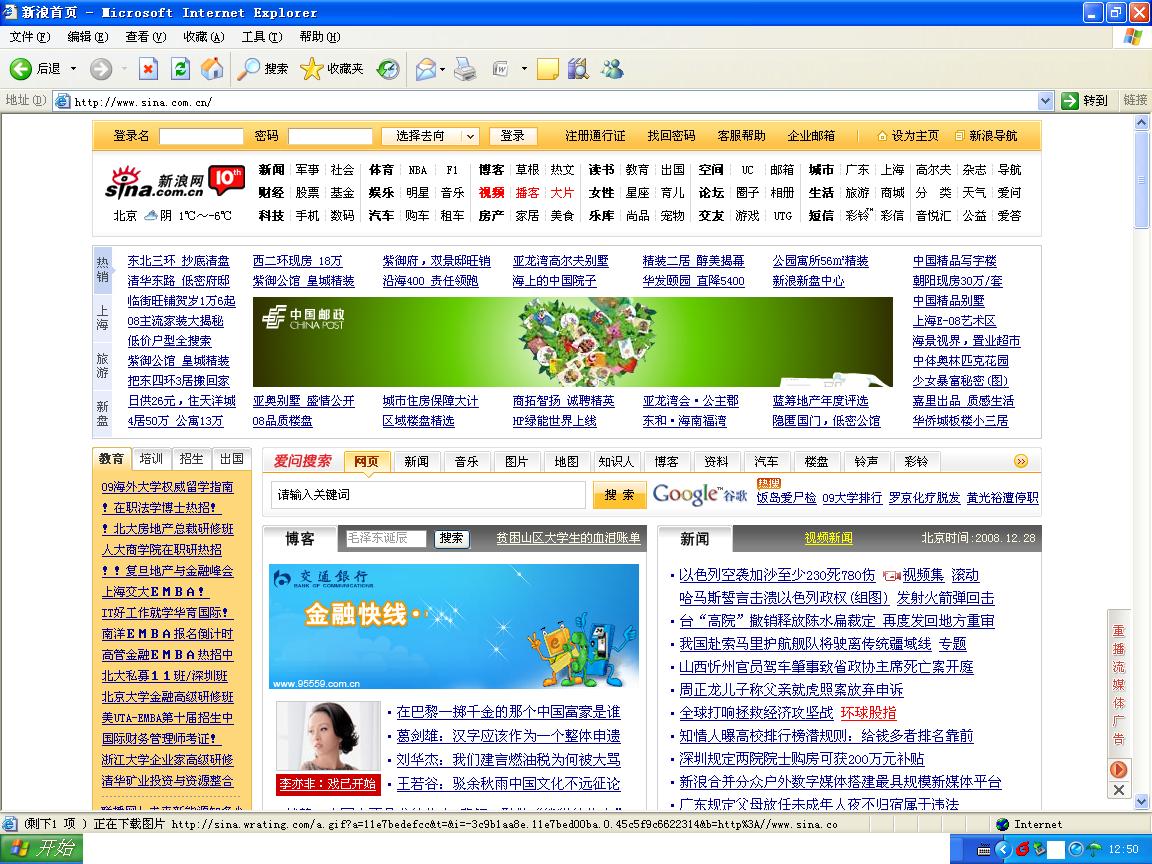The height and width of the screenshot is (864, 1152).
Task: Switch to the 培训 tab
Action: (151, 458)
